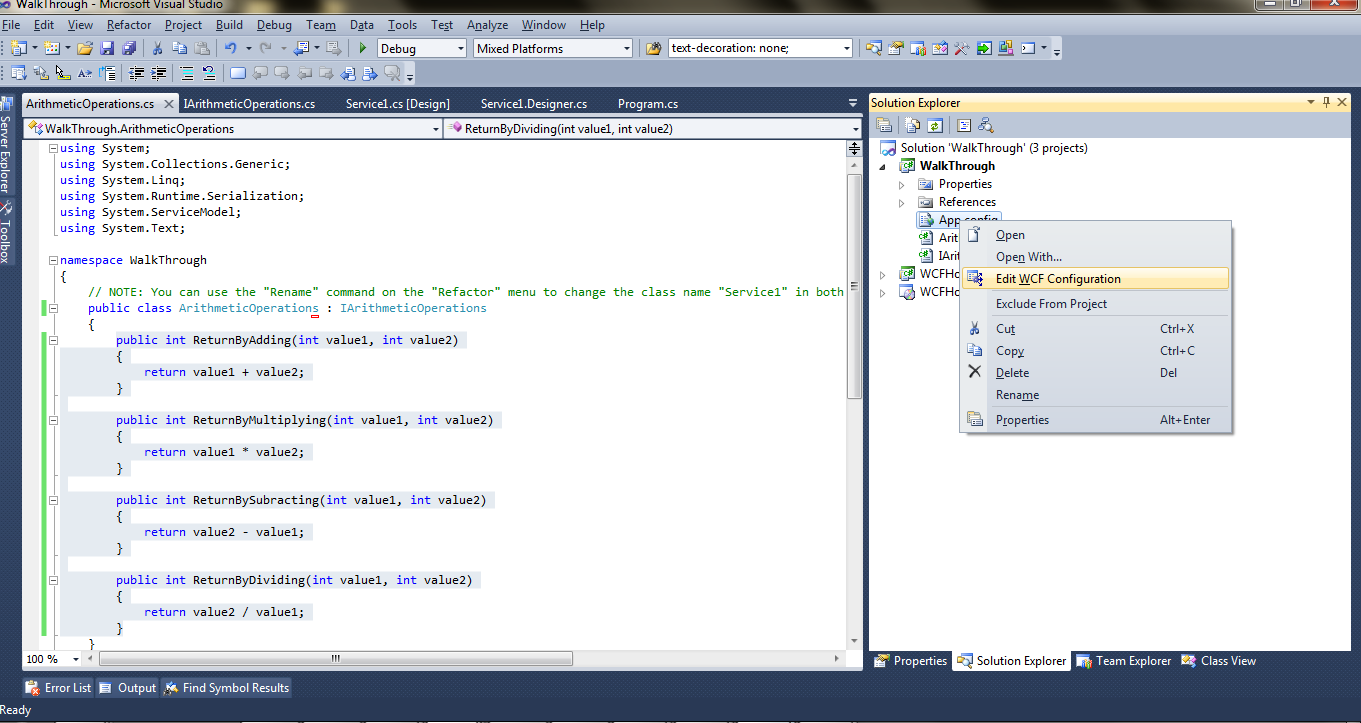Click the Open File folder icon
The height and width of the screenshot is (723, 1361).
[x=85, y=48]
